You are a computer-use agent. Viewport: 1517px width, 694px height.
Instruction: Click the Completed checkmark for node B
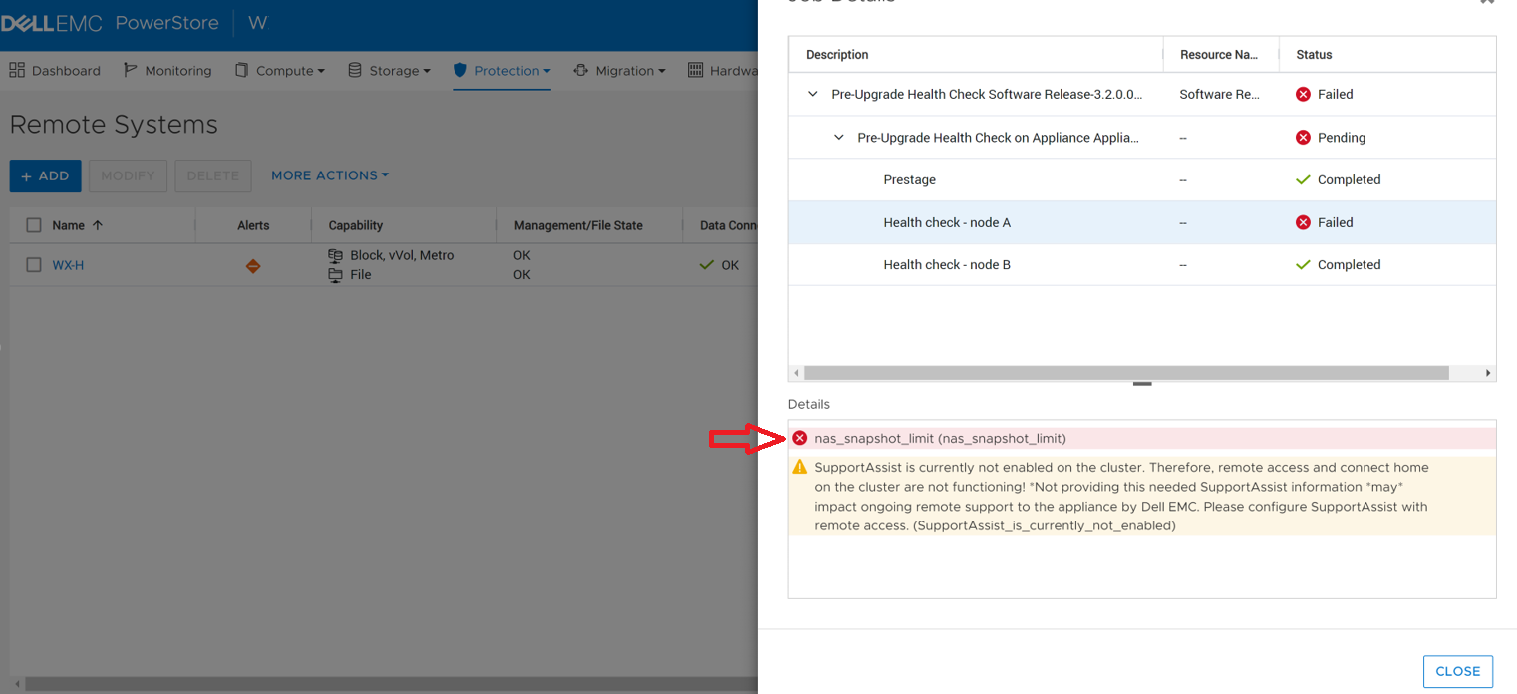click(x=1303, y=265)
